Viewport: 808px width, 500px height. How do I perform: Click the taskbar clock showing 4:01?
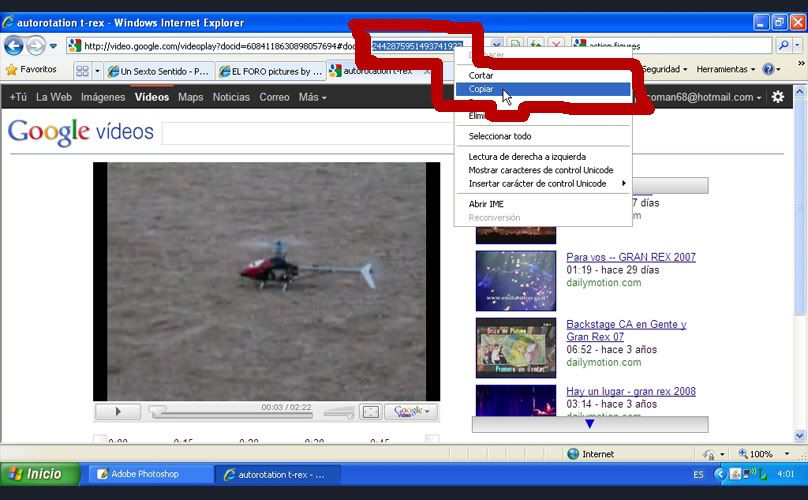tap(785, 474)
